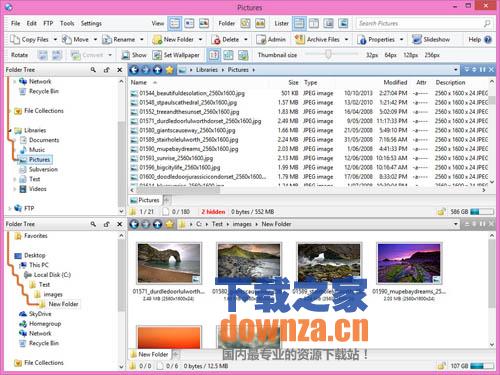Image resolution: width=500 pixels, height=375 pixels.
Task: Click the Delete toolbar button
Action: coord(225,40)
